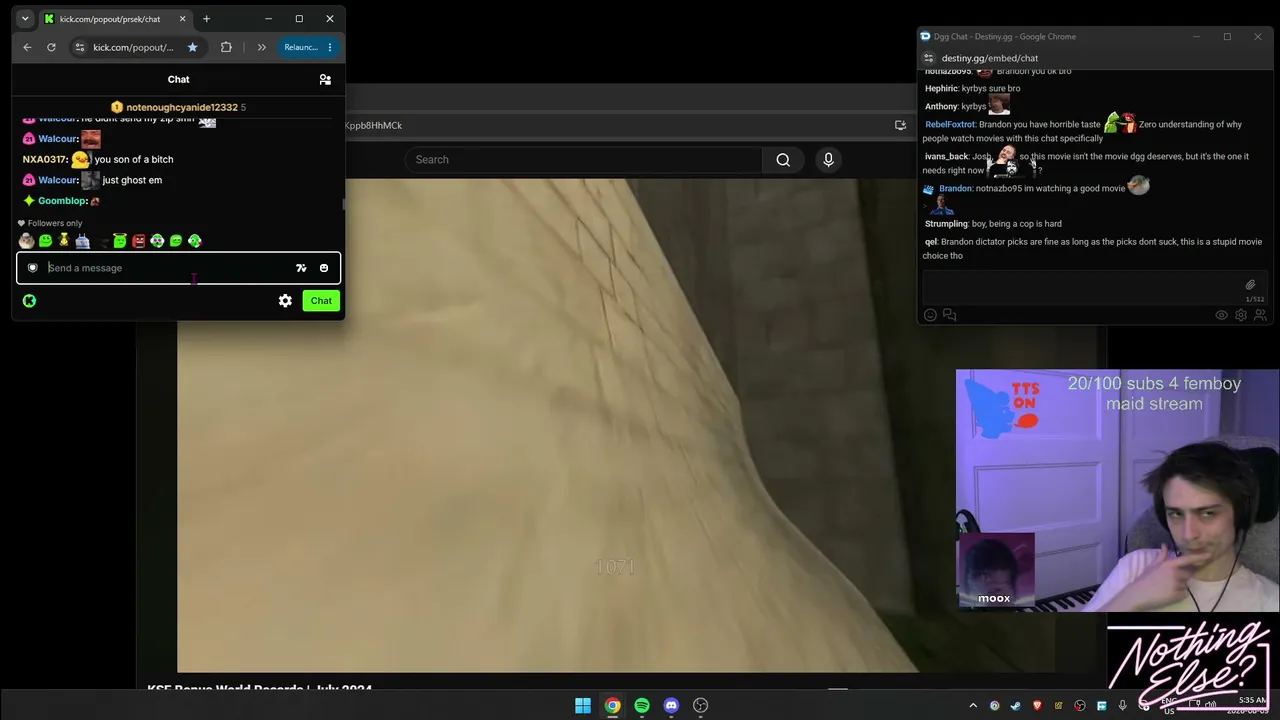The width and height of the screenshot is (1280, 720).
Task: Reload the Kick chat page
Action: point(51,47)
